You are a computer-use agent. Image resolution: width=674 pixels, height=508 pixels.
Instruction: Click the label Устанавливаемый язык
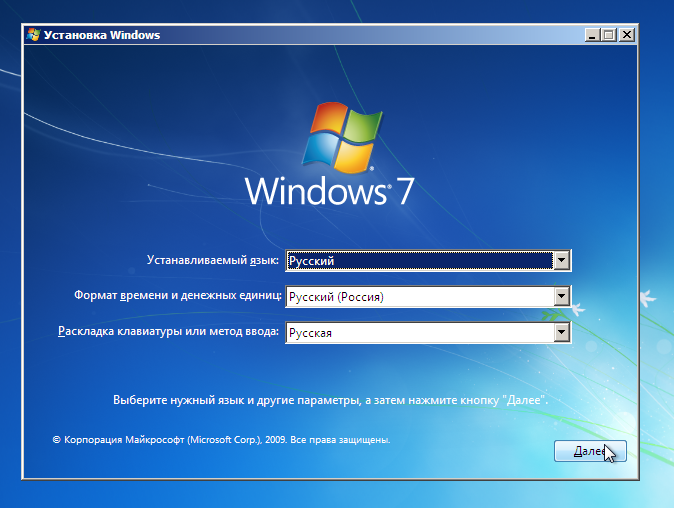213,260
